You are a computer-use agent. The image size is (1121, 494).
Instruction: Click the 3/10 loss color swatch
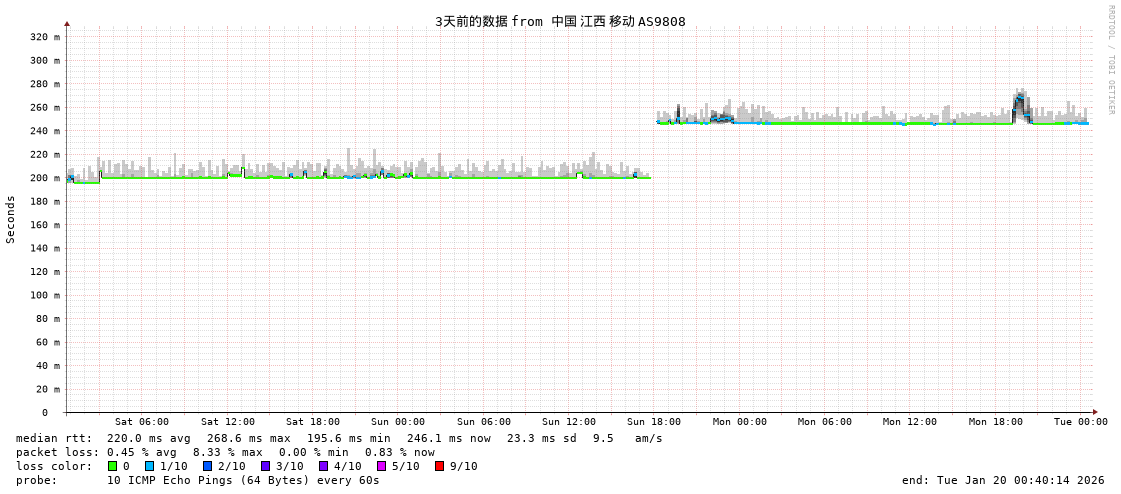coord(265,466)
